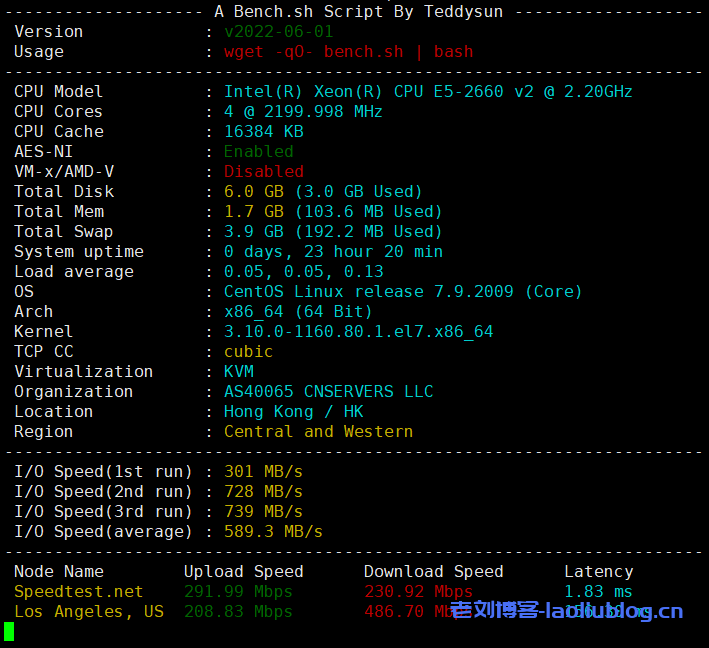Click the 'I/O Speed(average)' label
Screen dimensions: 709x648
point(104,531)
